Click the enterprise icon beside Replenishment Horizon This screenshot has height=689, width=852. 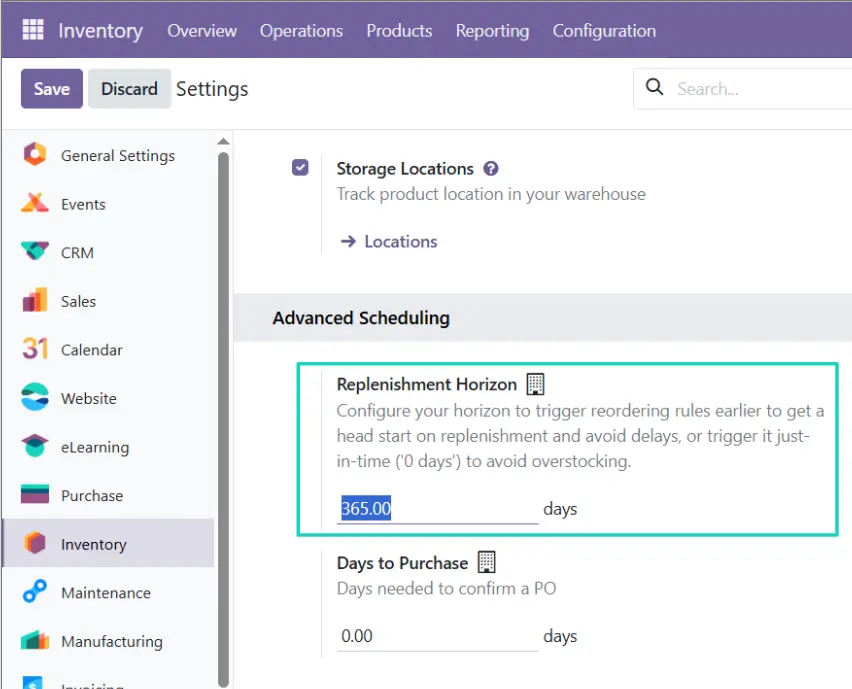tap(534, 383)
